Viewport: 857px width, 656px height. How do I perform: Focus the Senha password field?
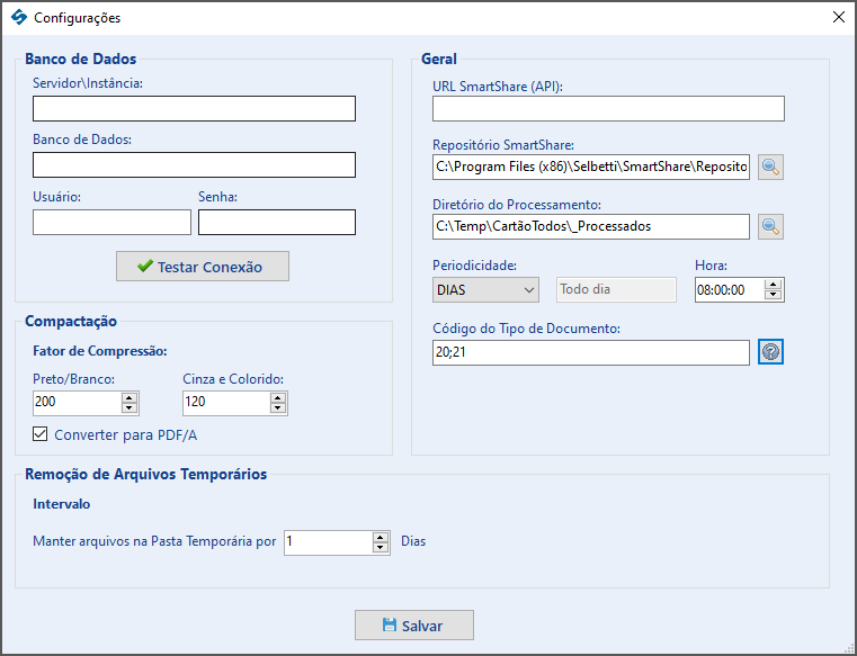point(277,222)
